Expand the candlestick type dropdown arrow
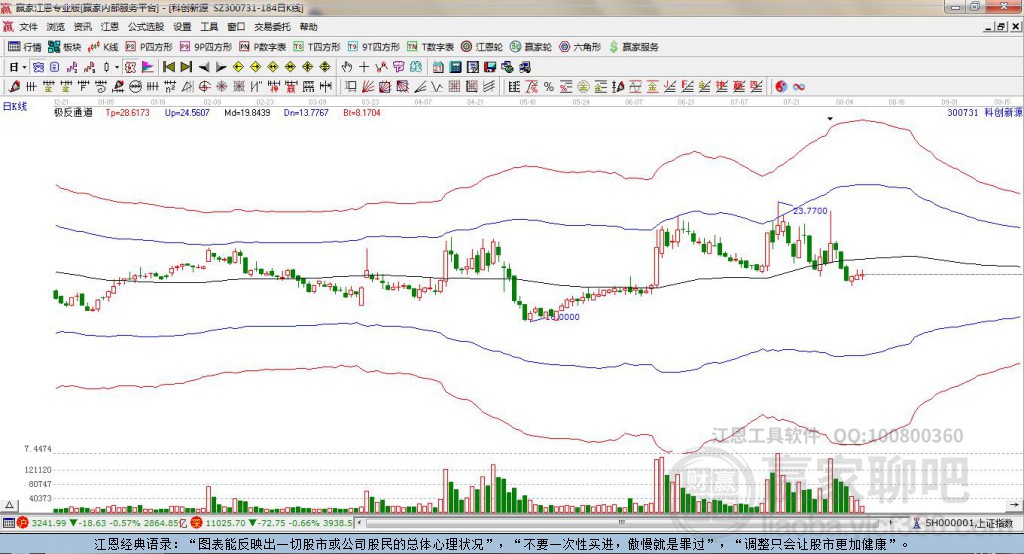The image size is (1024, 554). click(117, 67)
